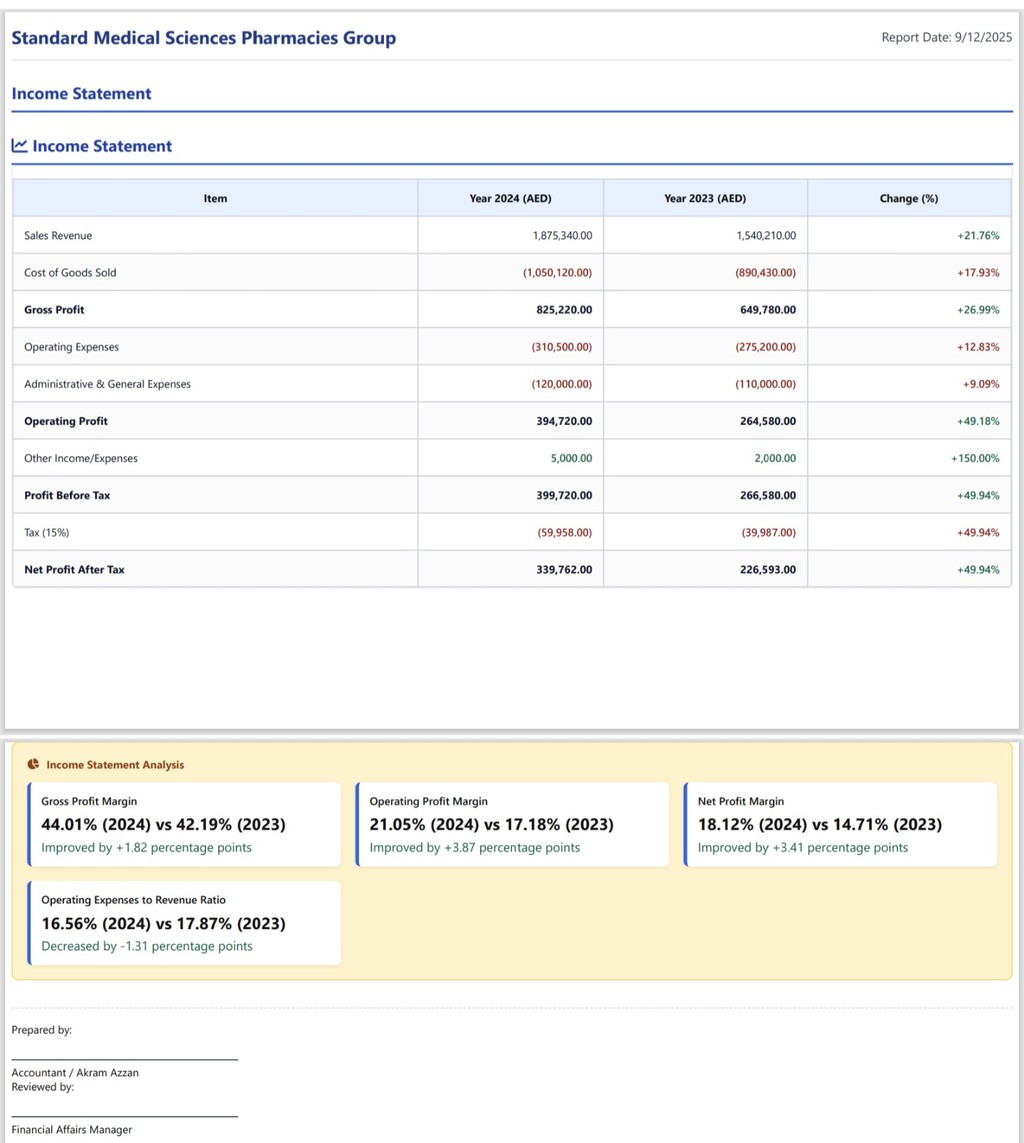Screen dimensions: 1024x1143
Task: Click the Financial Affairs Manager signature line
Action: pos(124,1116)
